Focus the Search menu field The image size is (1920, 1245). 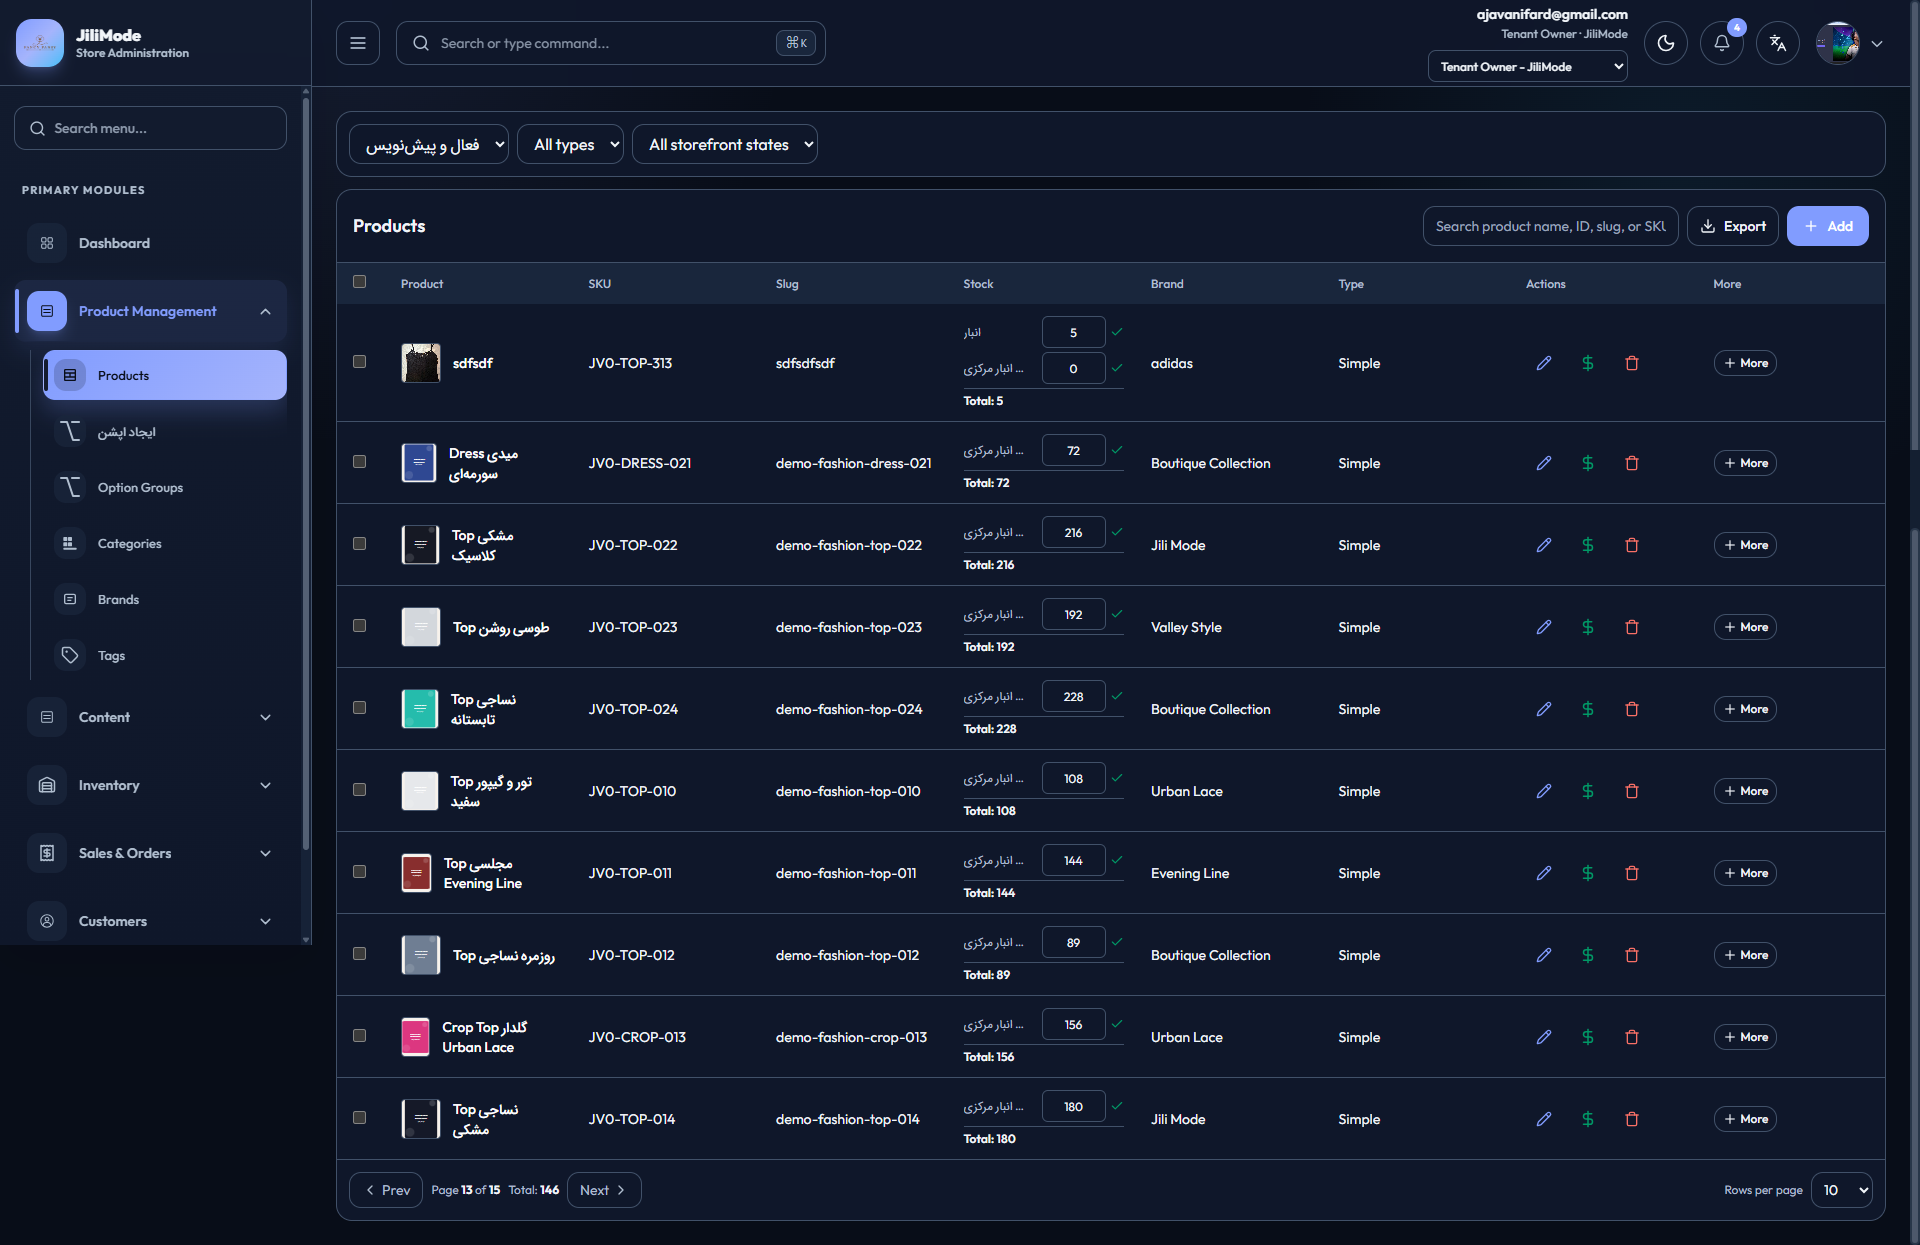pos(150,128)
